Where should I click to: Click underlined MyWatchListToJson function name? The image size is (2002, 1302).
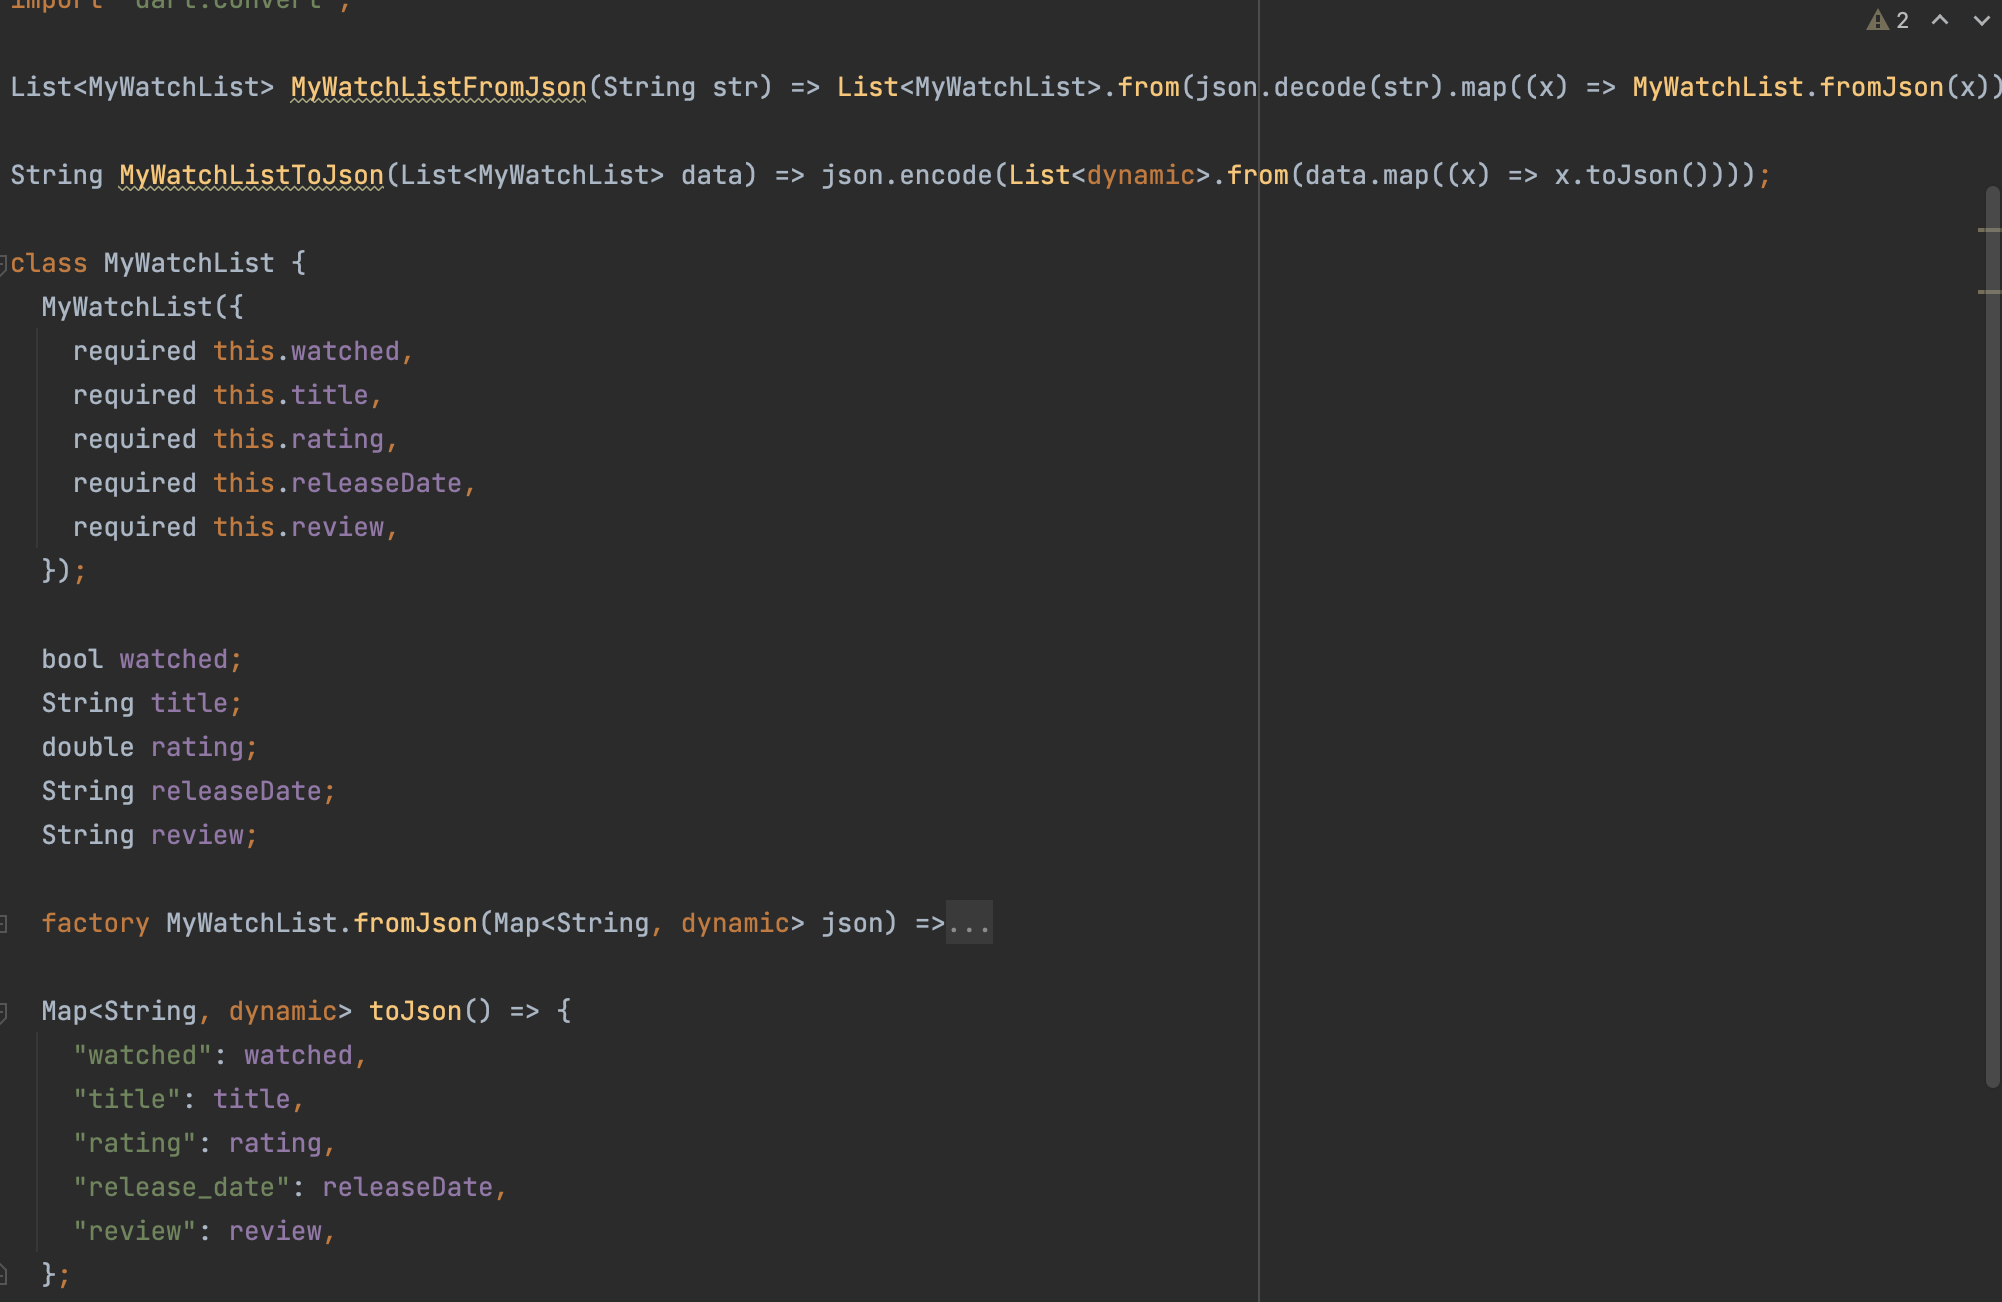(251, 176)
